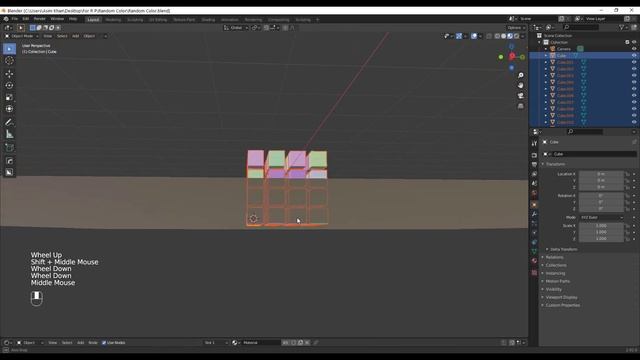
Task: Open the Tool properties tab
Action: click(534, 144)
